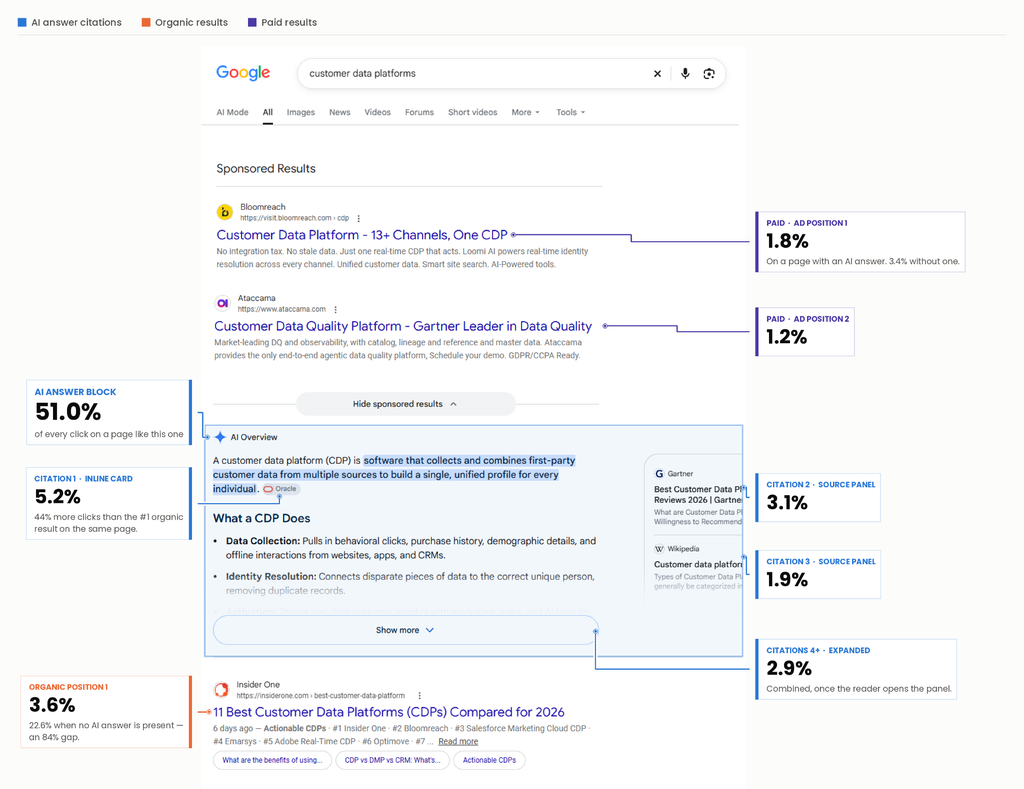The image size is (1024, 789).
Task: Click the Actionable CDPs chip
Action: pos(489,760)
